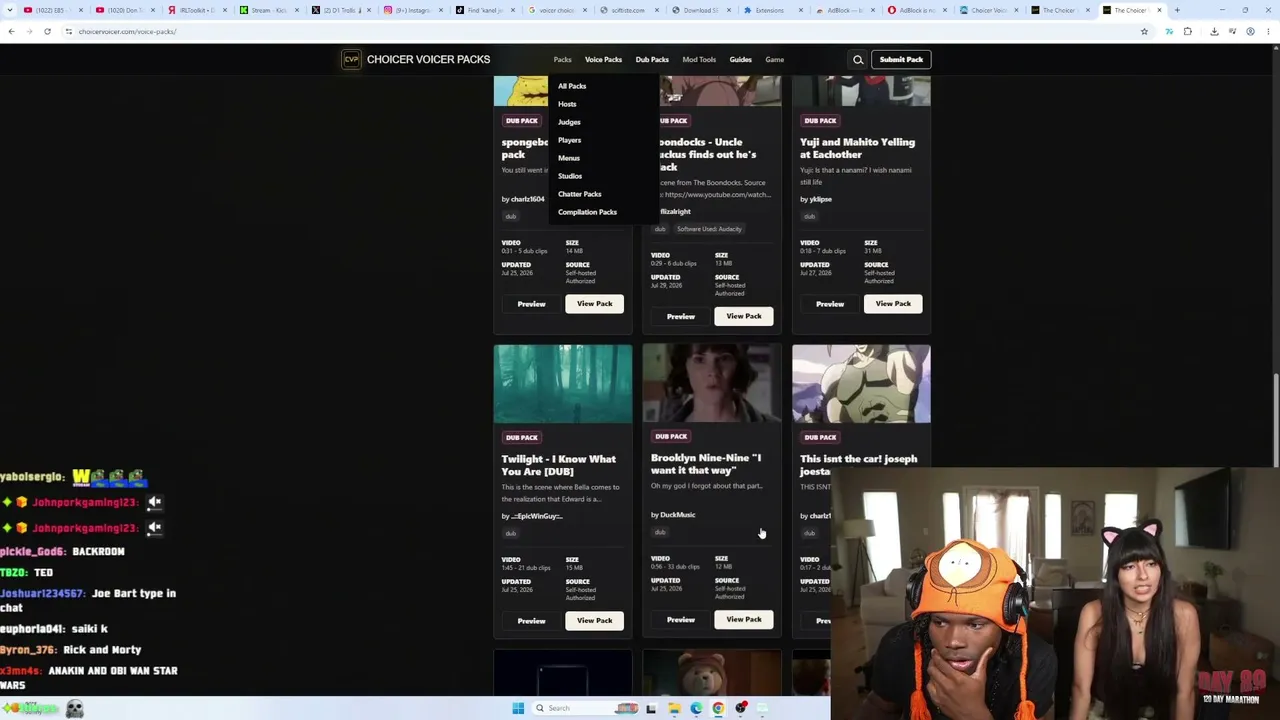Open Task View on the taskbar
Image resolution: width=1280 pixels, height=720 pixels.
click(651, 709)
